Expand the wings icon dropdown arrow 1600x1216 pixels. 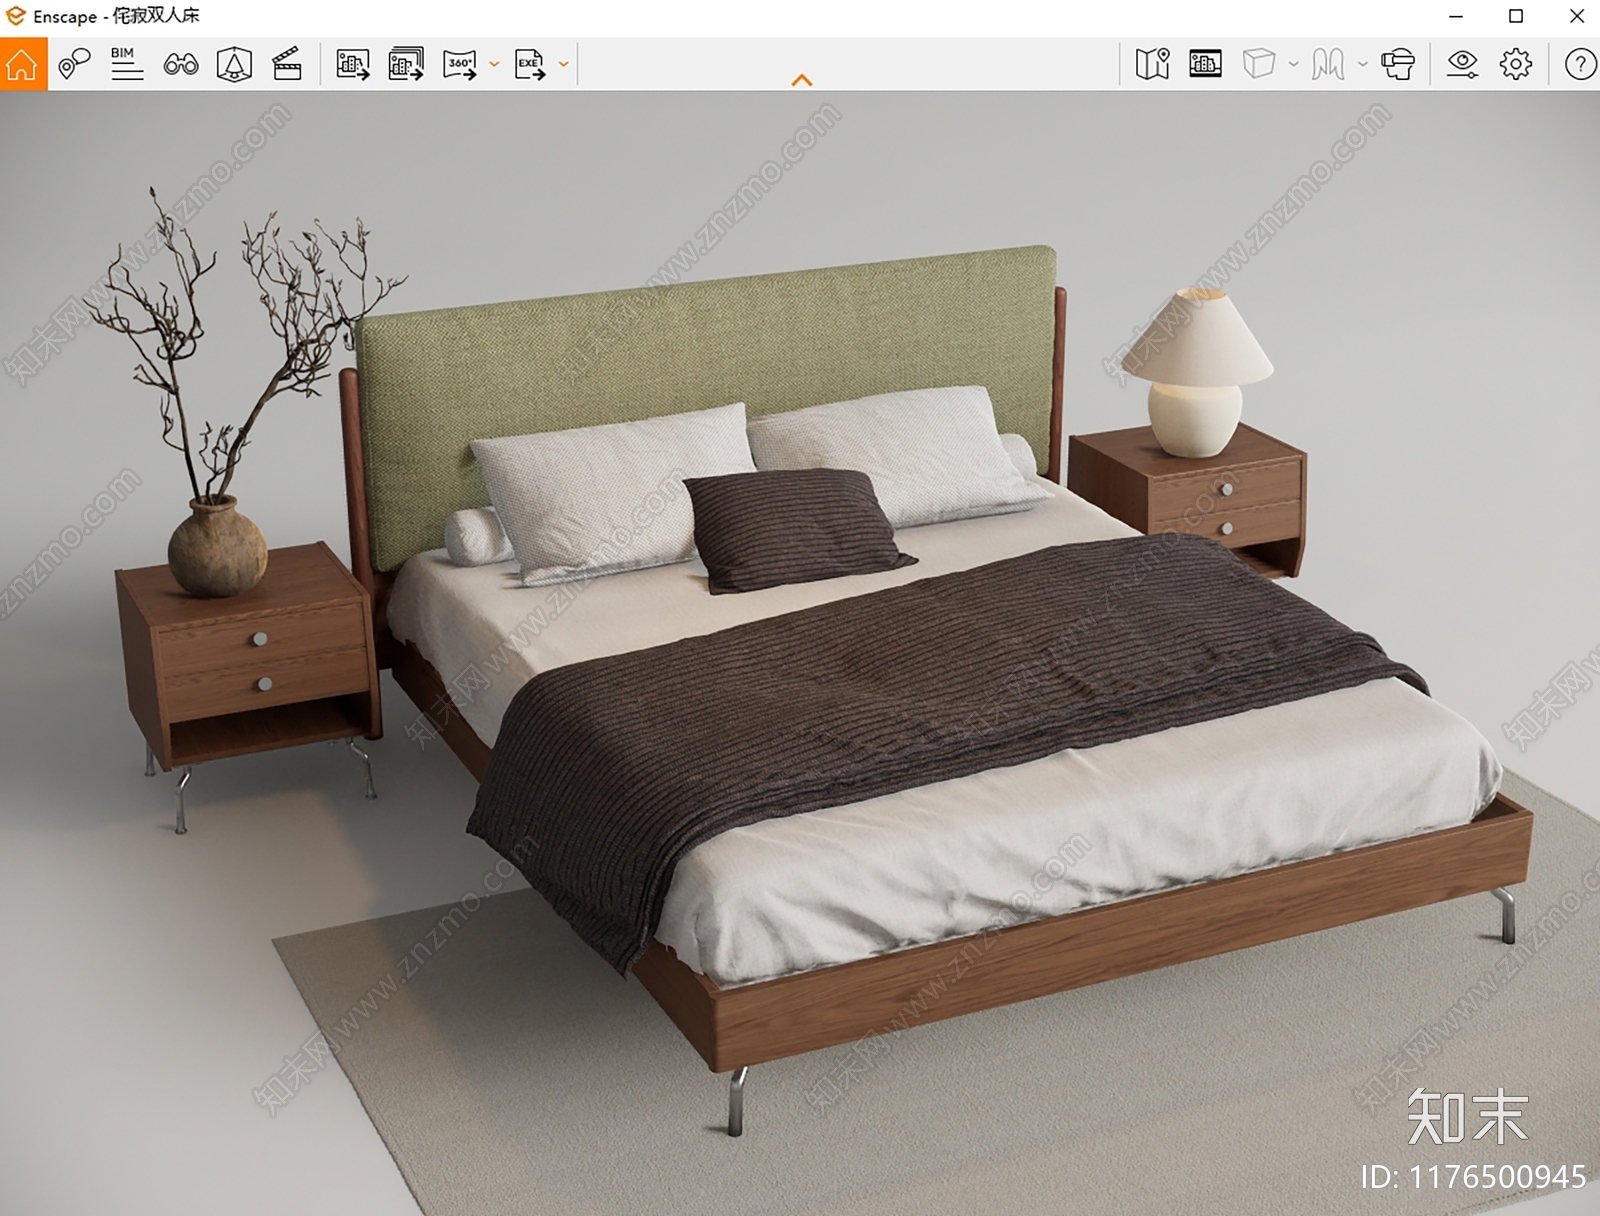[x=1362, y=65]
